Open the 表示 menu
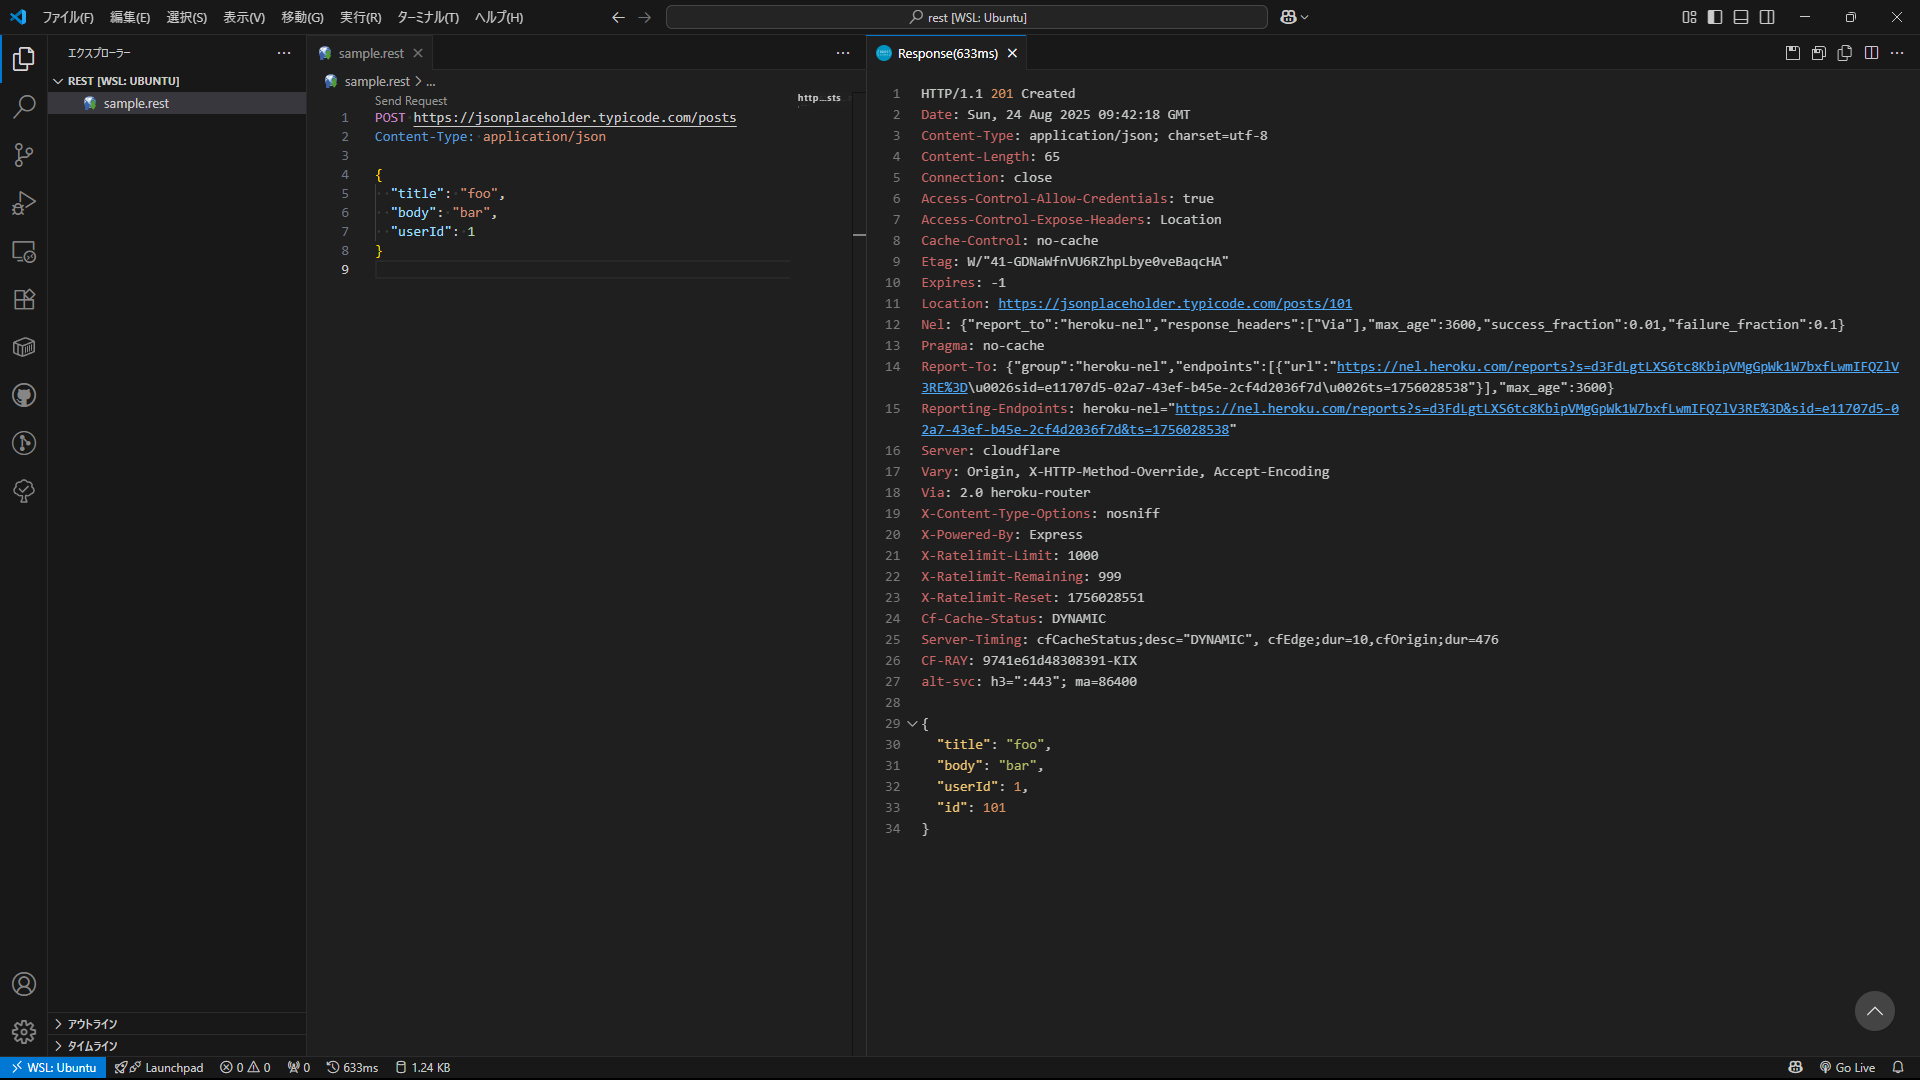This screenshot has width=1920, height=1080. (x=243, y=17)
